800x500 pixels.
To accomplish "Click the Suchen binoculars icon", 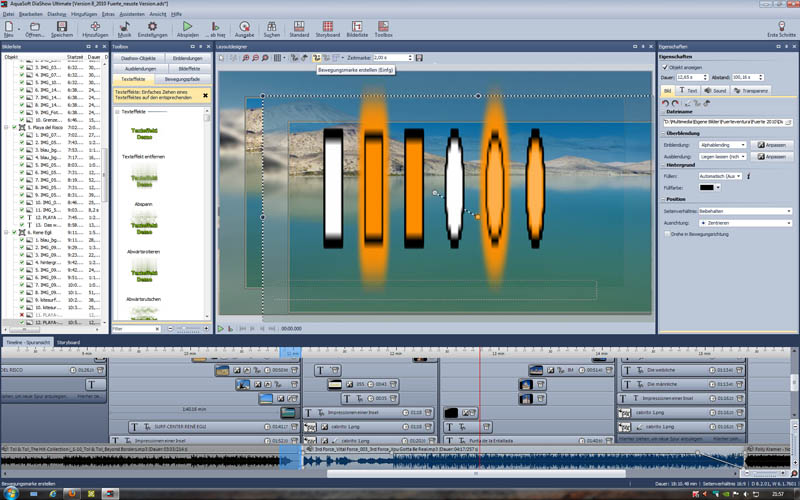I will 271,26.
